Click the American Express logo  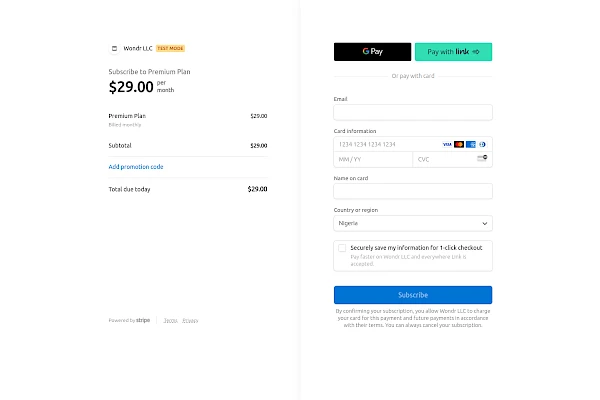click(470, 144)
